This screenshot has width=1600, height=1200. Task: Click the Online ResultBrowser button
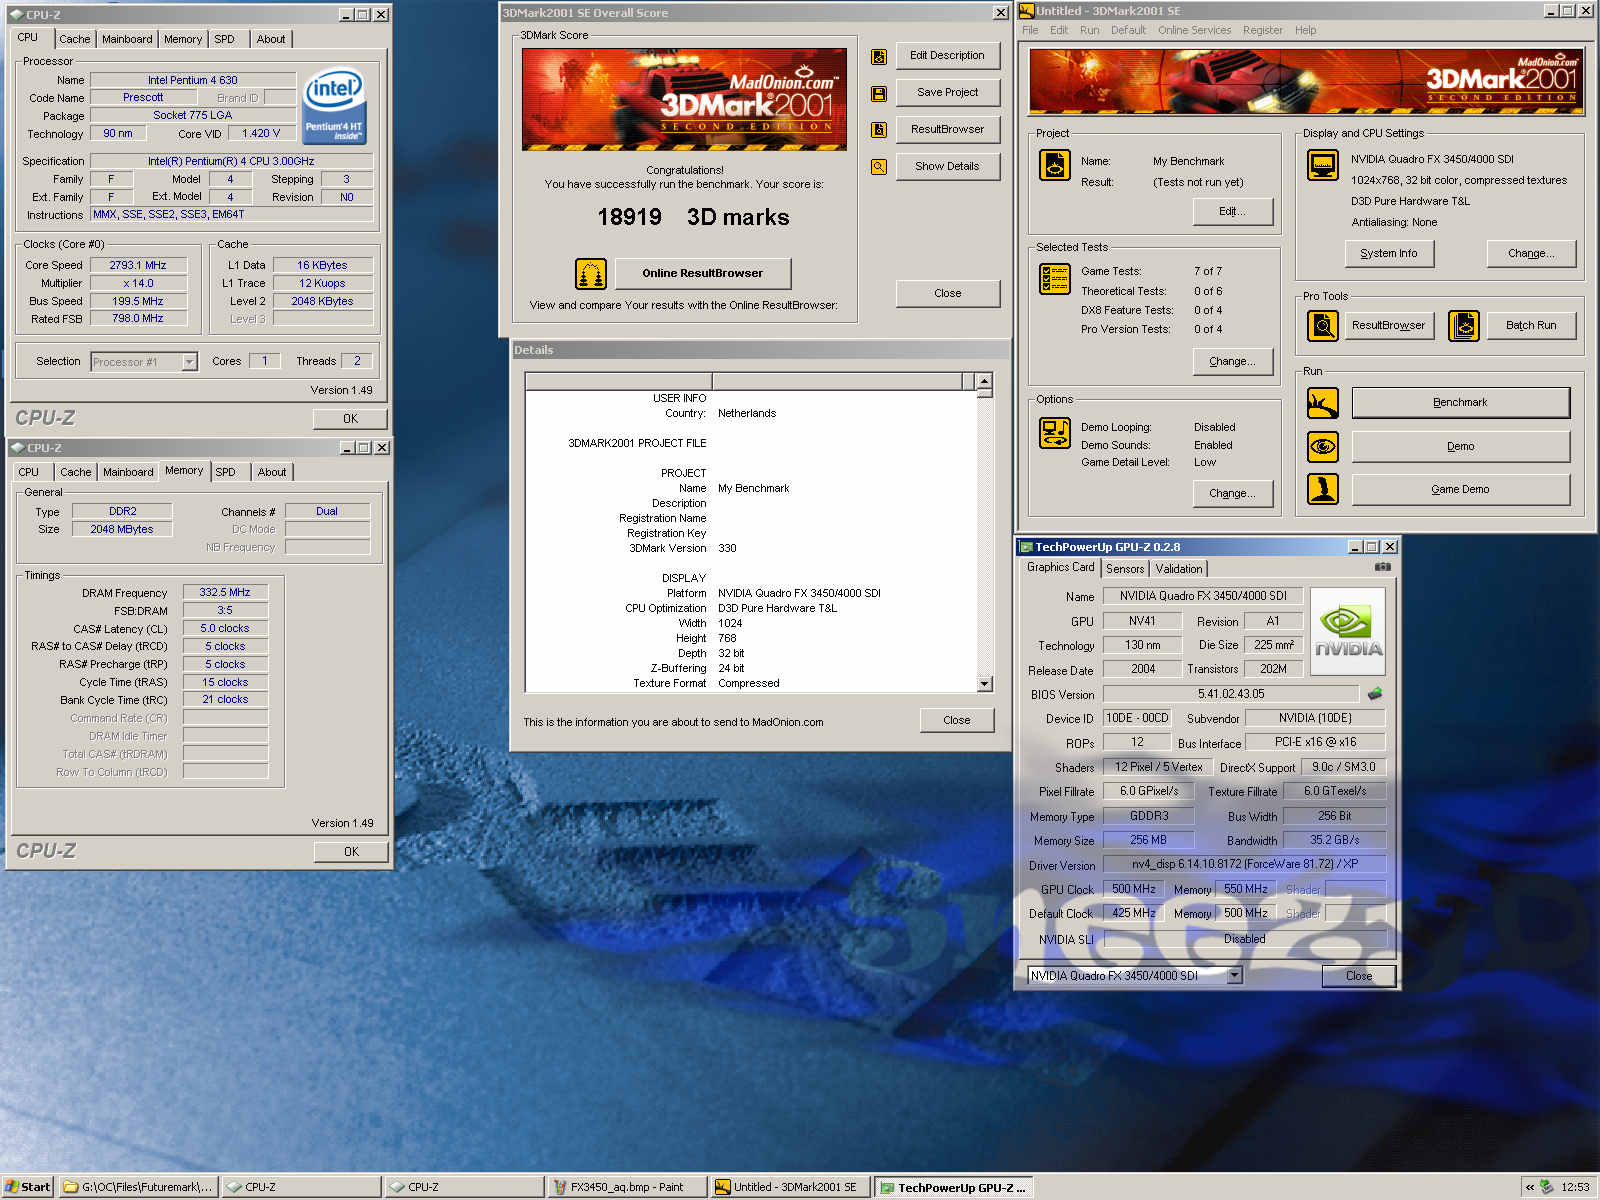(x=702, y=273)
